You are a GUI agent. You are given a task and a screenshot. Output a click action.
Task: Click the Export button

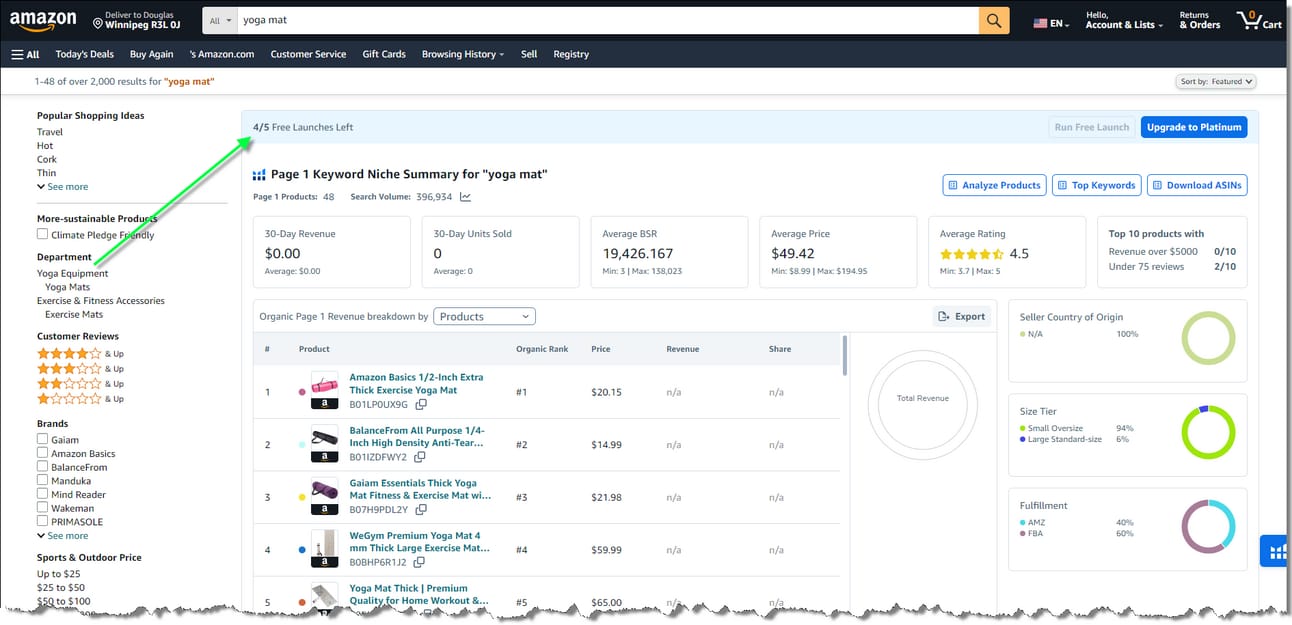(x=961, y=316)
